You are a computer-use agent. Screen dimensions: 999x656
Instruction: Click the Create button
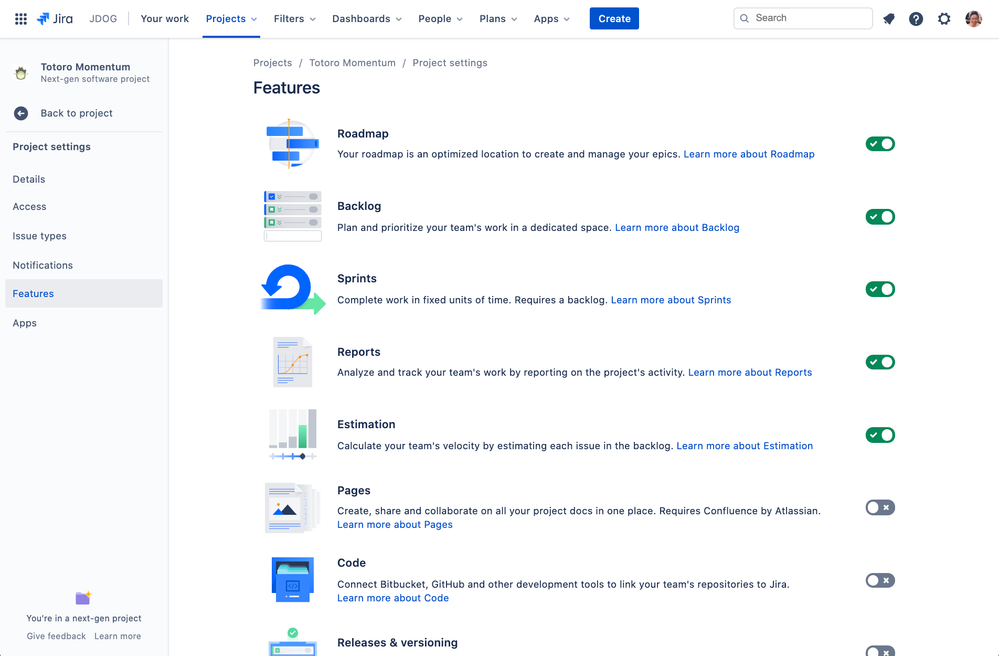pyautogui.click(x=614, y=18)
